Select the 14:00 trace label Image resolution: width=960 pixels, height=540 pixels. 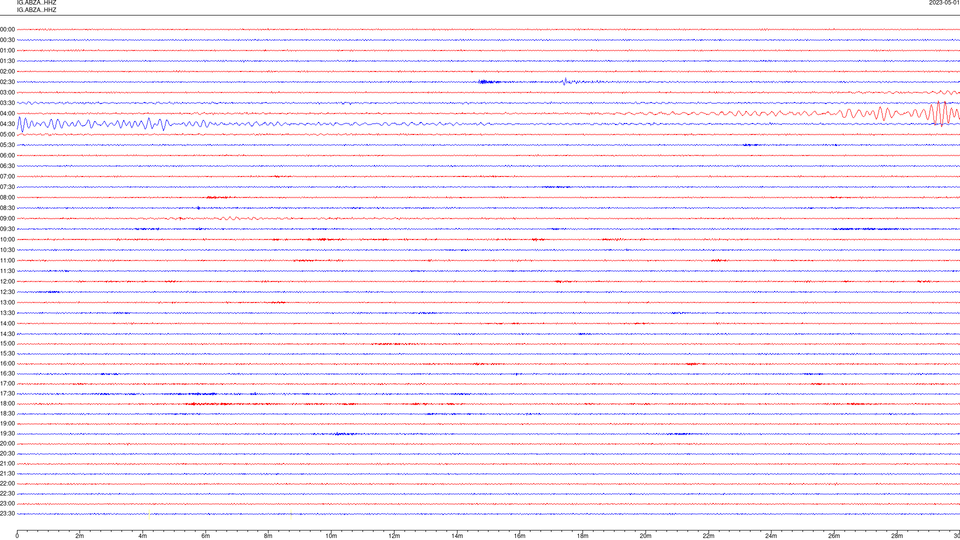[7, 323]
